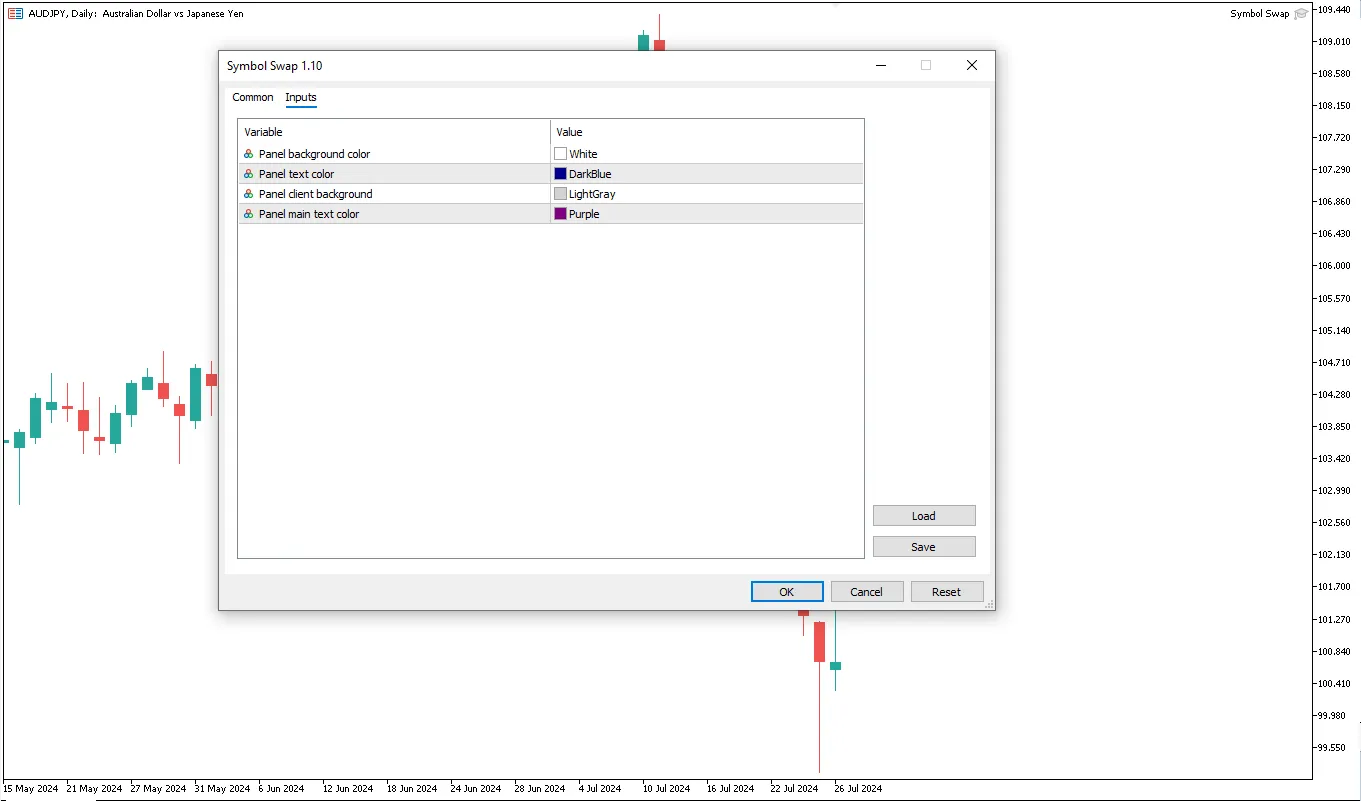Click the color icon beside Panel text color

pos(248,174)
